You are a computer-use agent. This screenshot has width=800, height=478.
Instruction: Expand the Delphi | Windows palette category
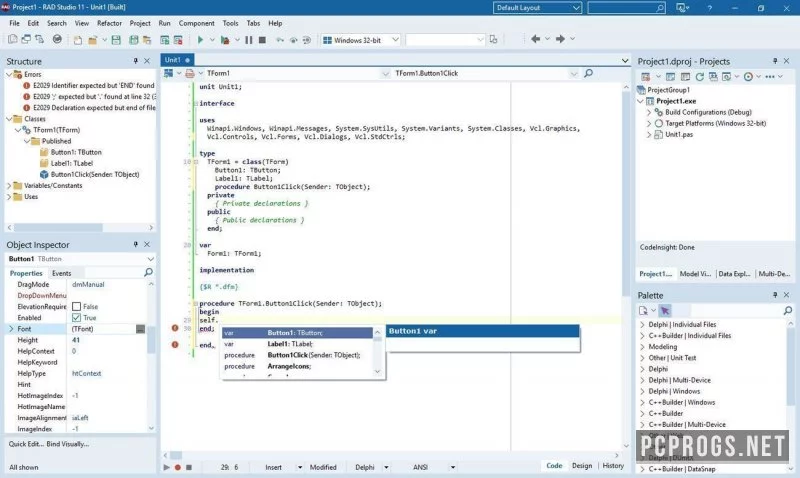(x=642, y=391)
